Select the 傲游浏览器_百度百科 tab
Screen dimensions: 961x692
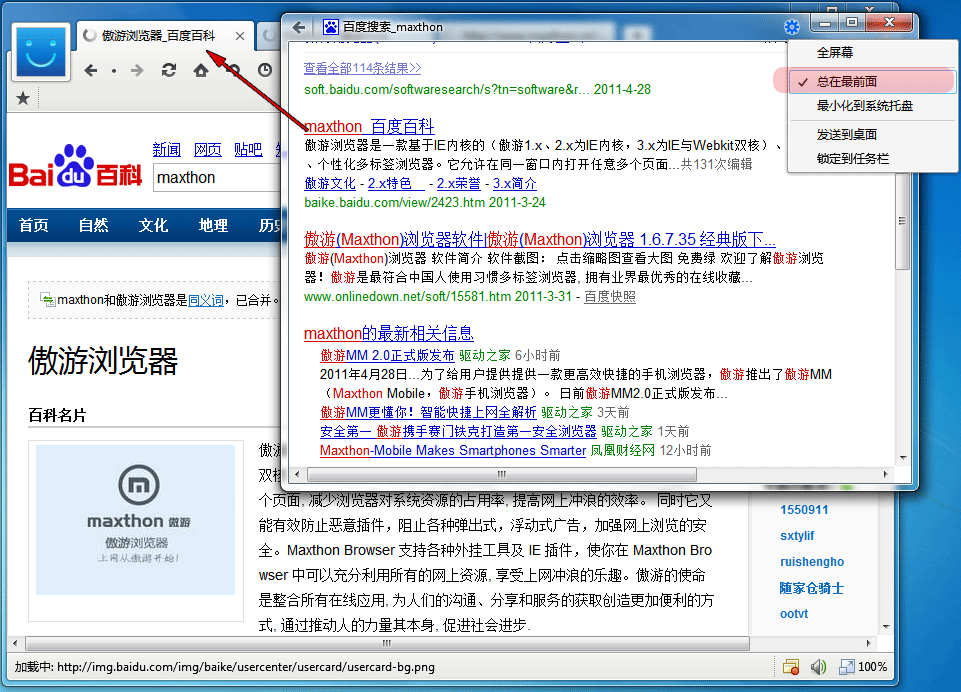158,36
